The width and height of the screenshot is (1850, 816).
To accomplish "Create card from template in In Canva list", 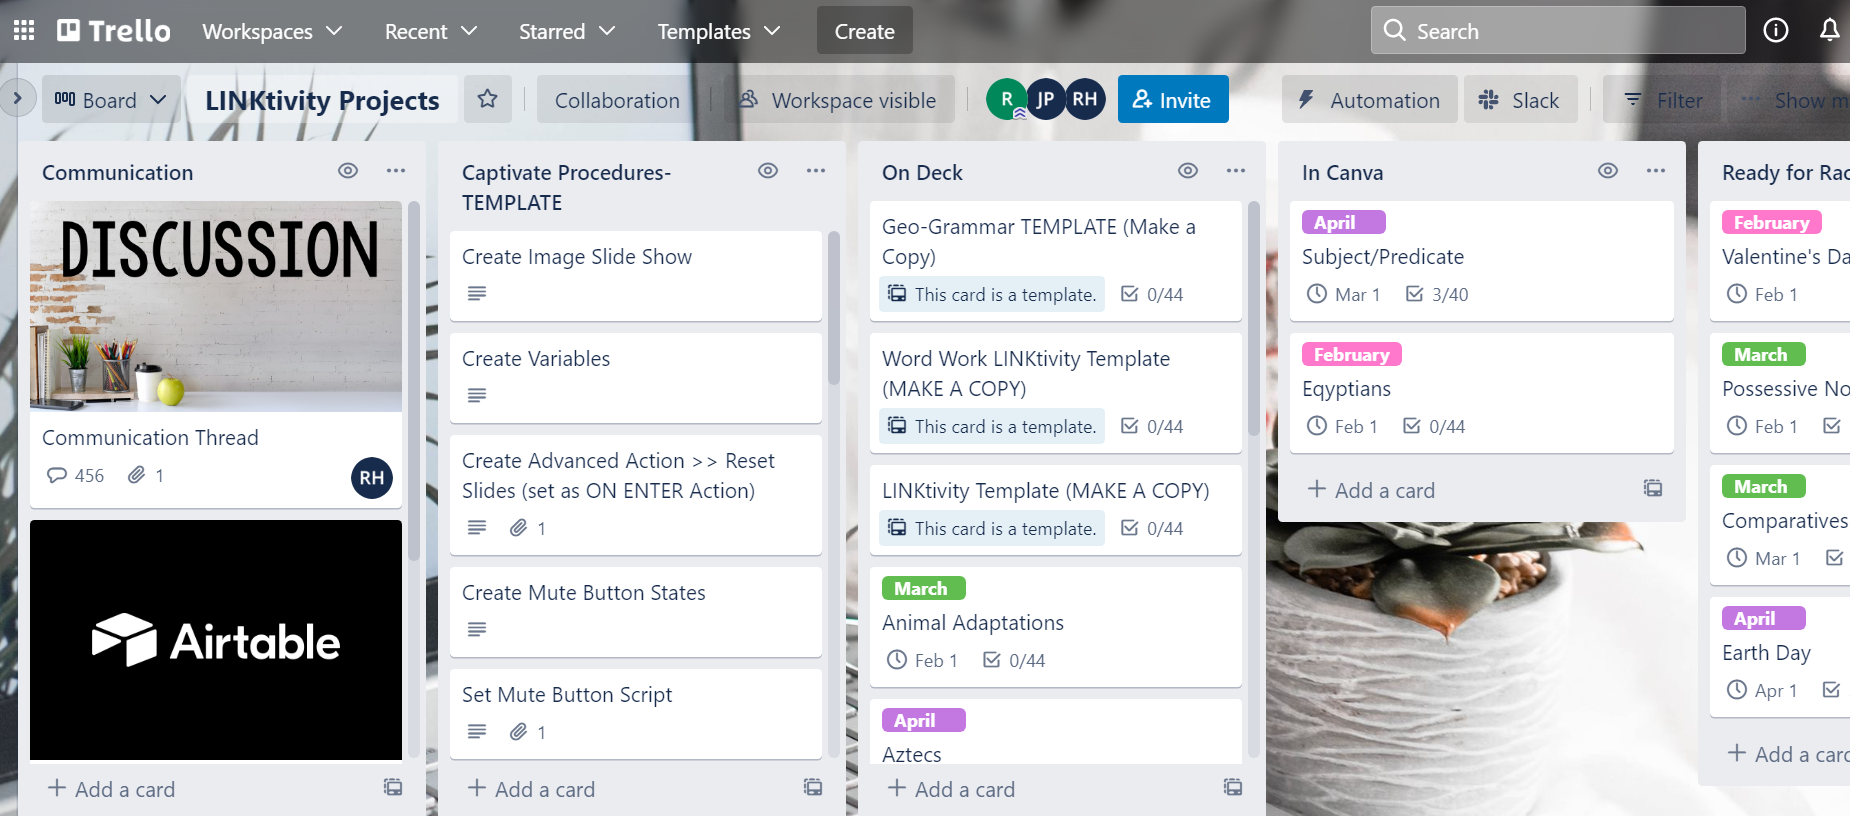I will (1653, 489).
